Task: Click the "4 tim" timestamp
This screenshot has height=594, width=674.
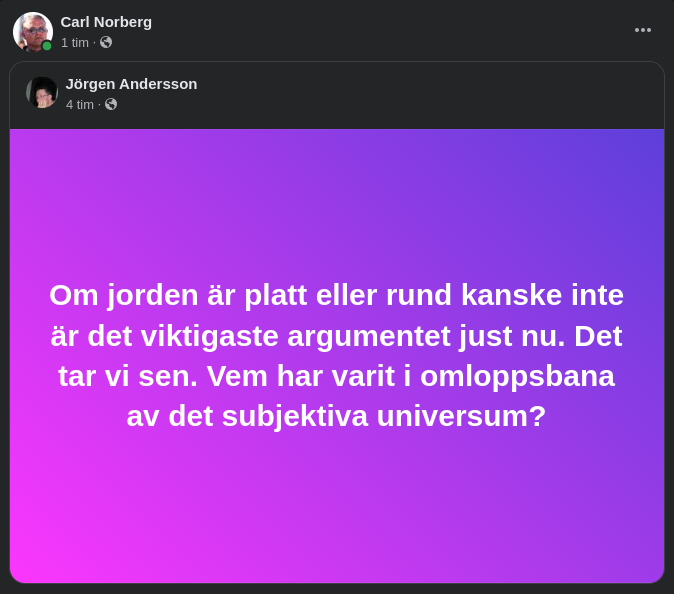Action: pyautogui.click(x=79, y=104)
